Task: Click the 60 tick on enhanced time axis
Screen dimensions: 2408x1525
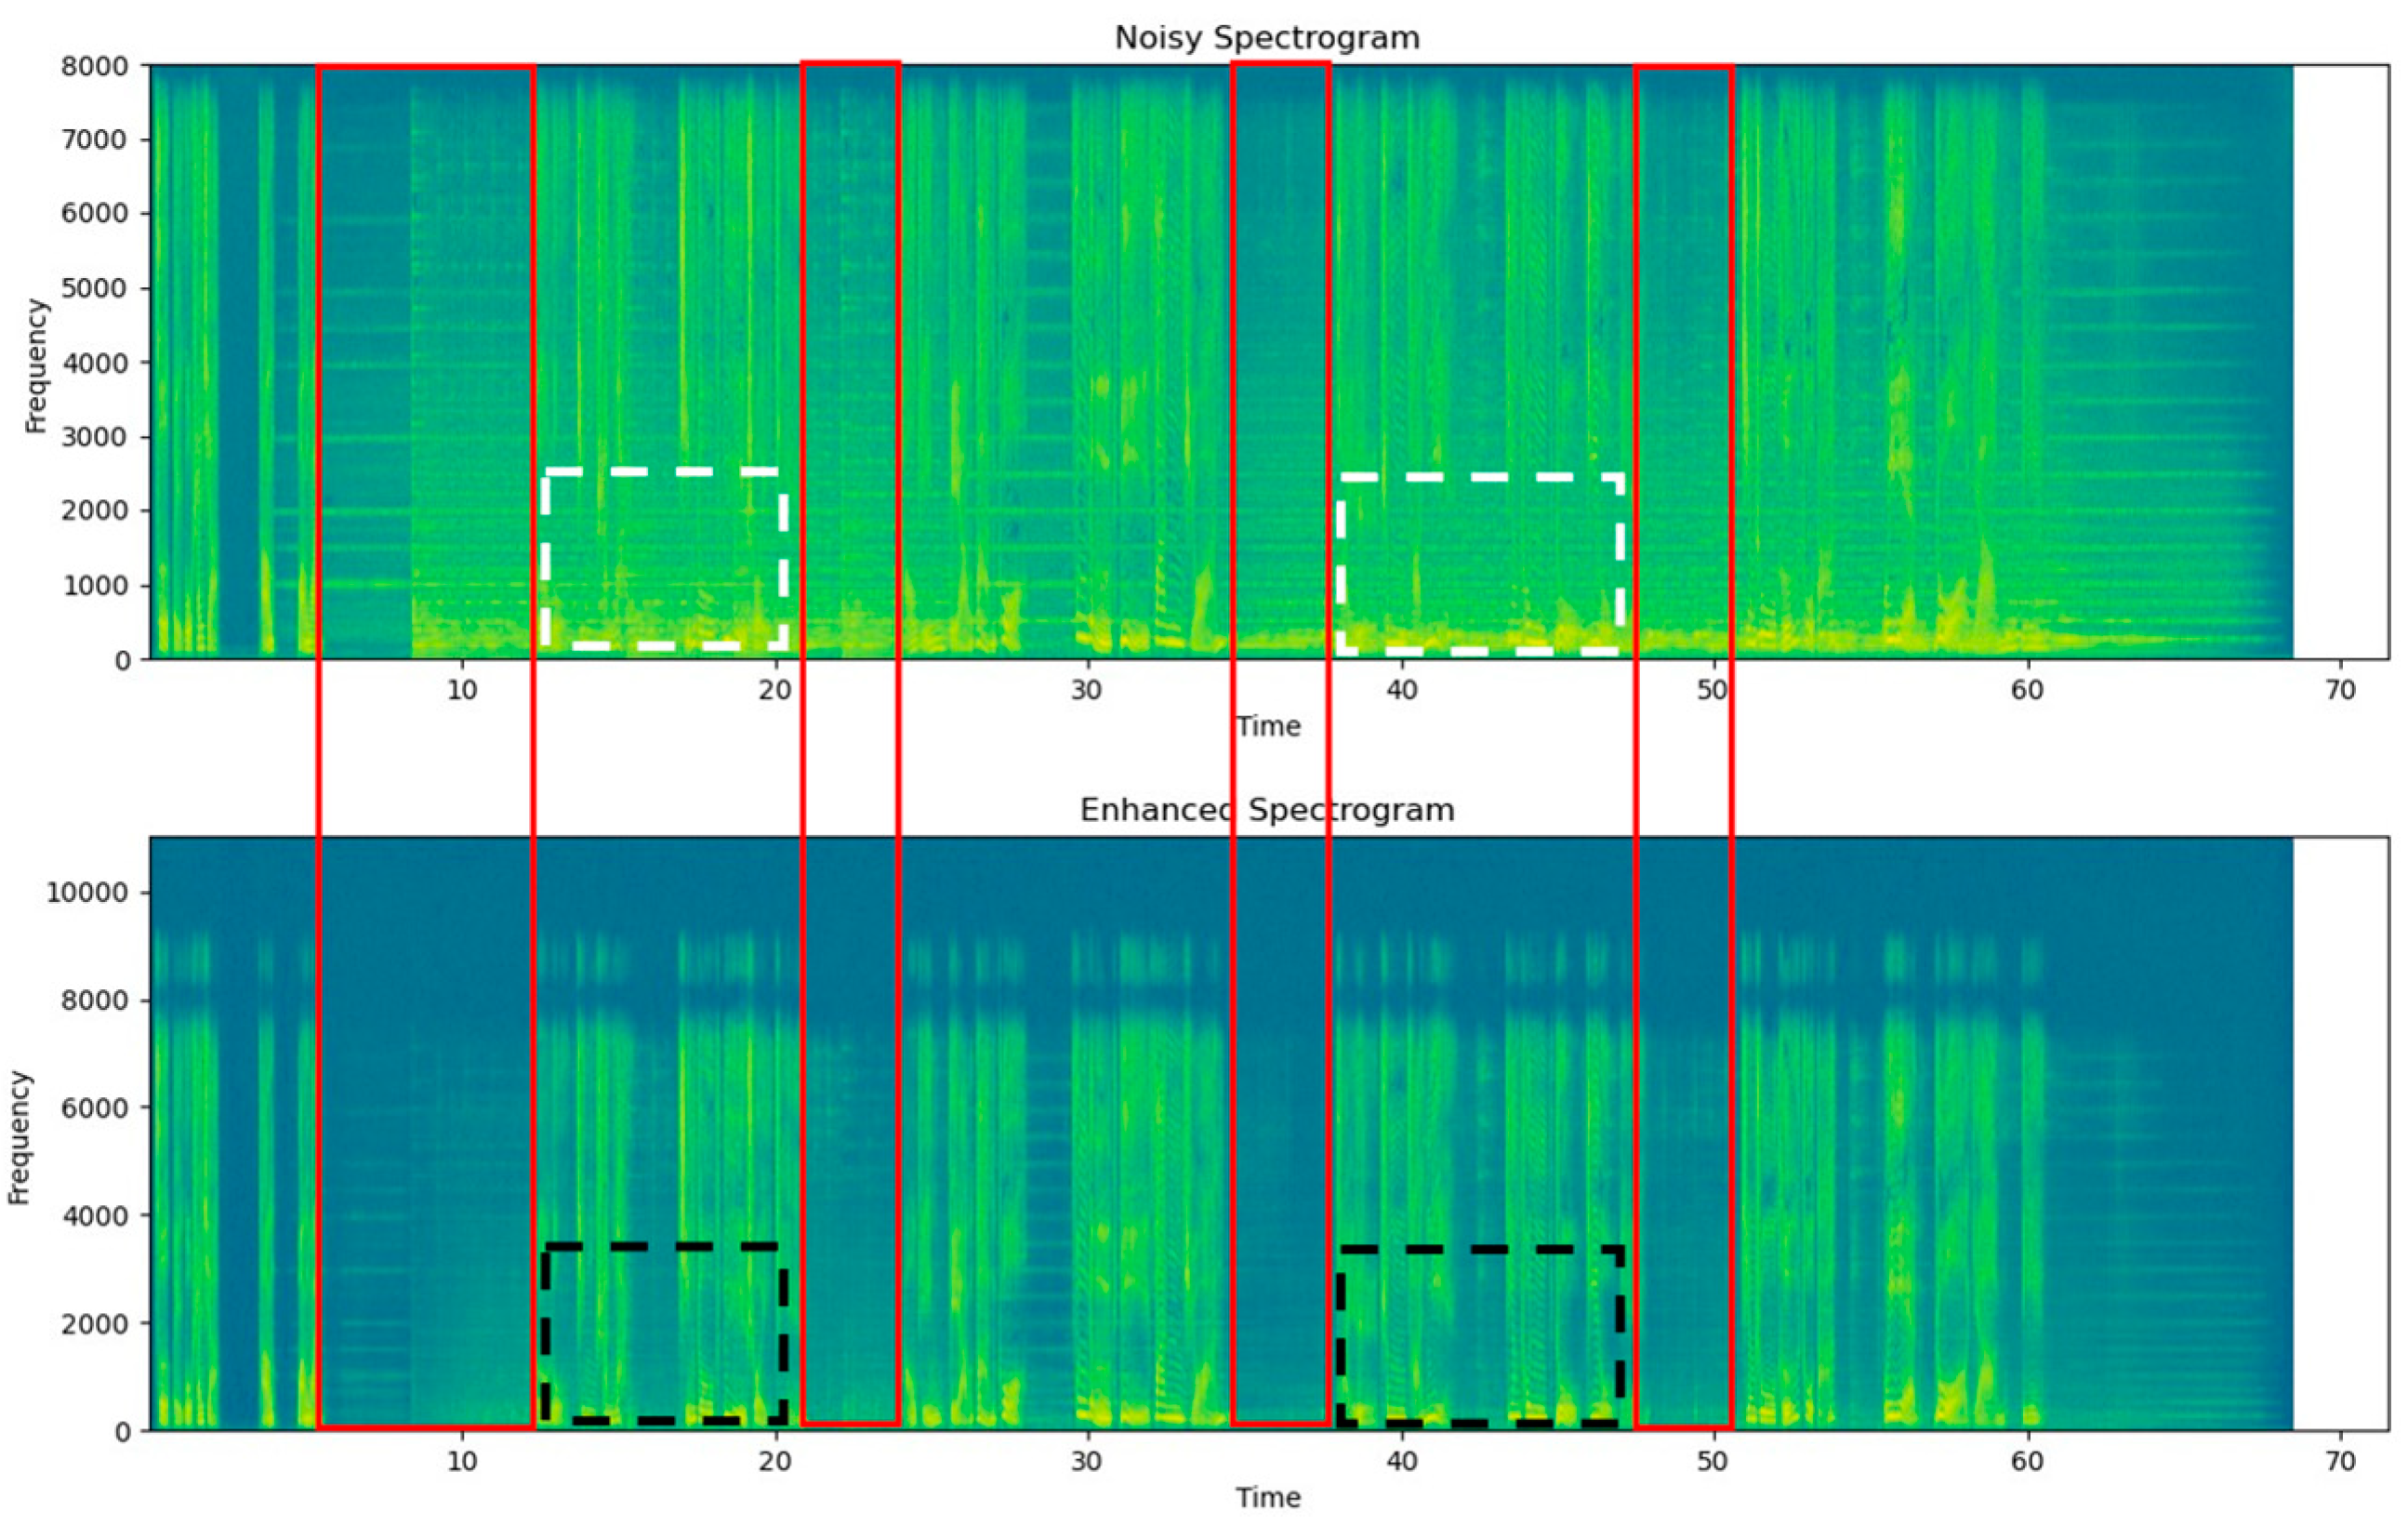Action: coord(2027,1461)
